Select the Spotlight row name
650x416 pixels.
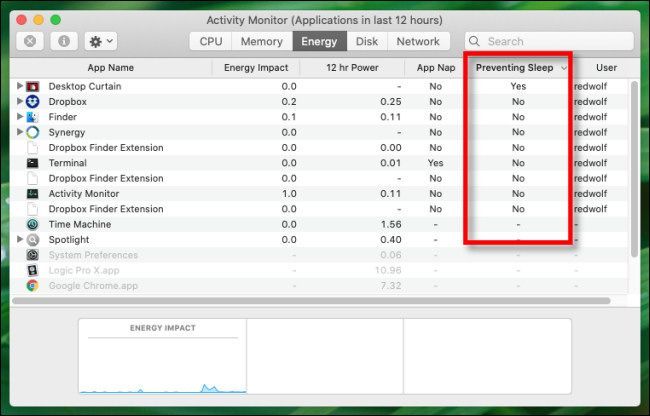69,239
